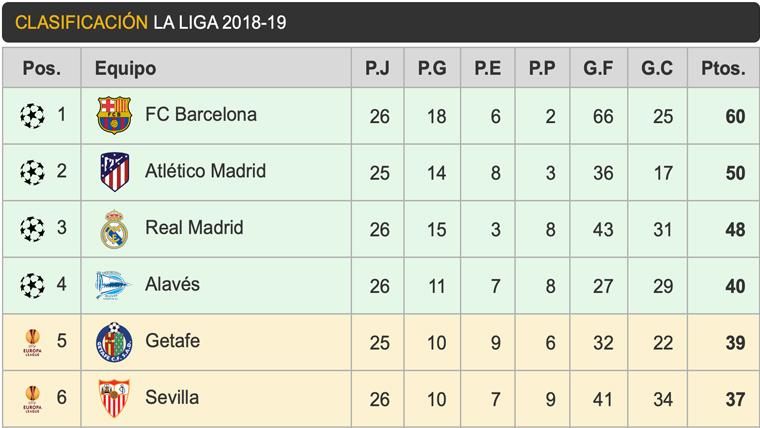This screenshot has height=428, width=760.
Task: Select the Pos. column header
Action: (41, 69)
